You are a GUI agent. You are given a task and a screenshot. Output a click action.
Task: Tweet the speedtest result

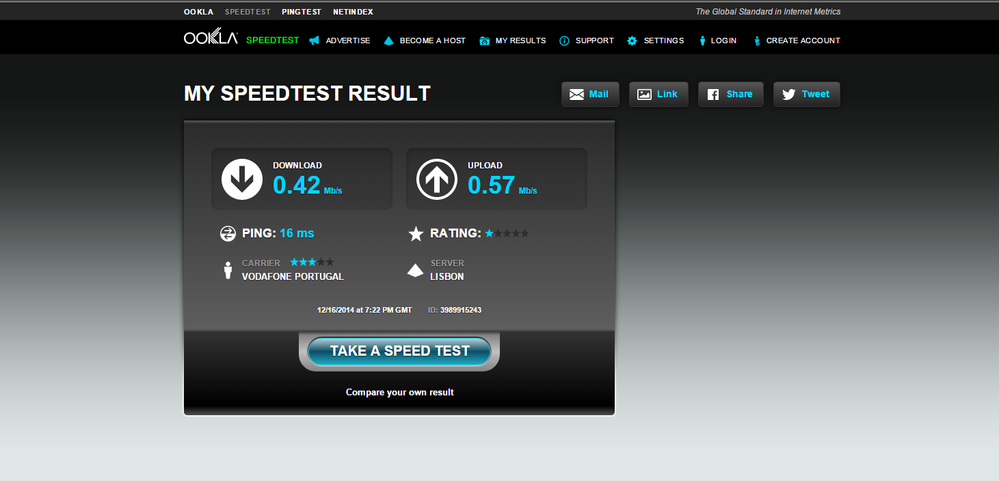807,94
